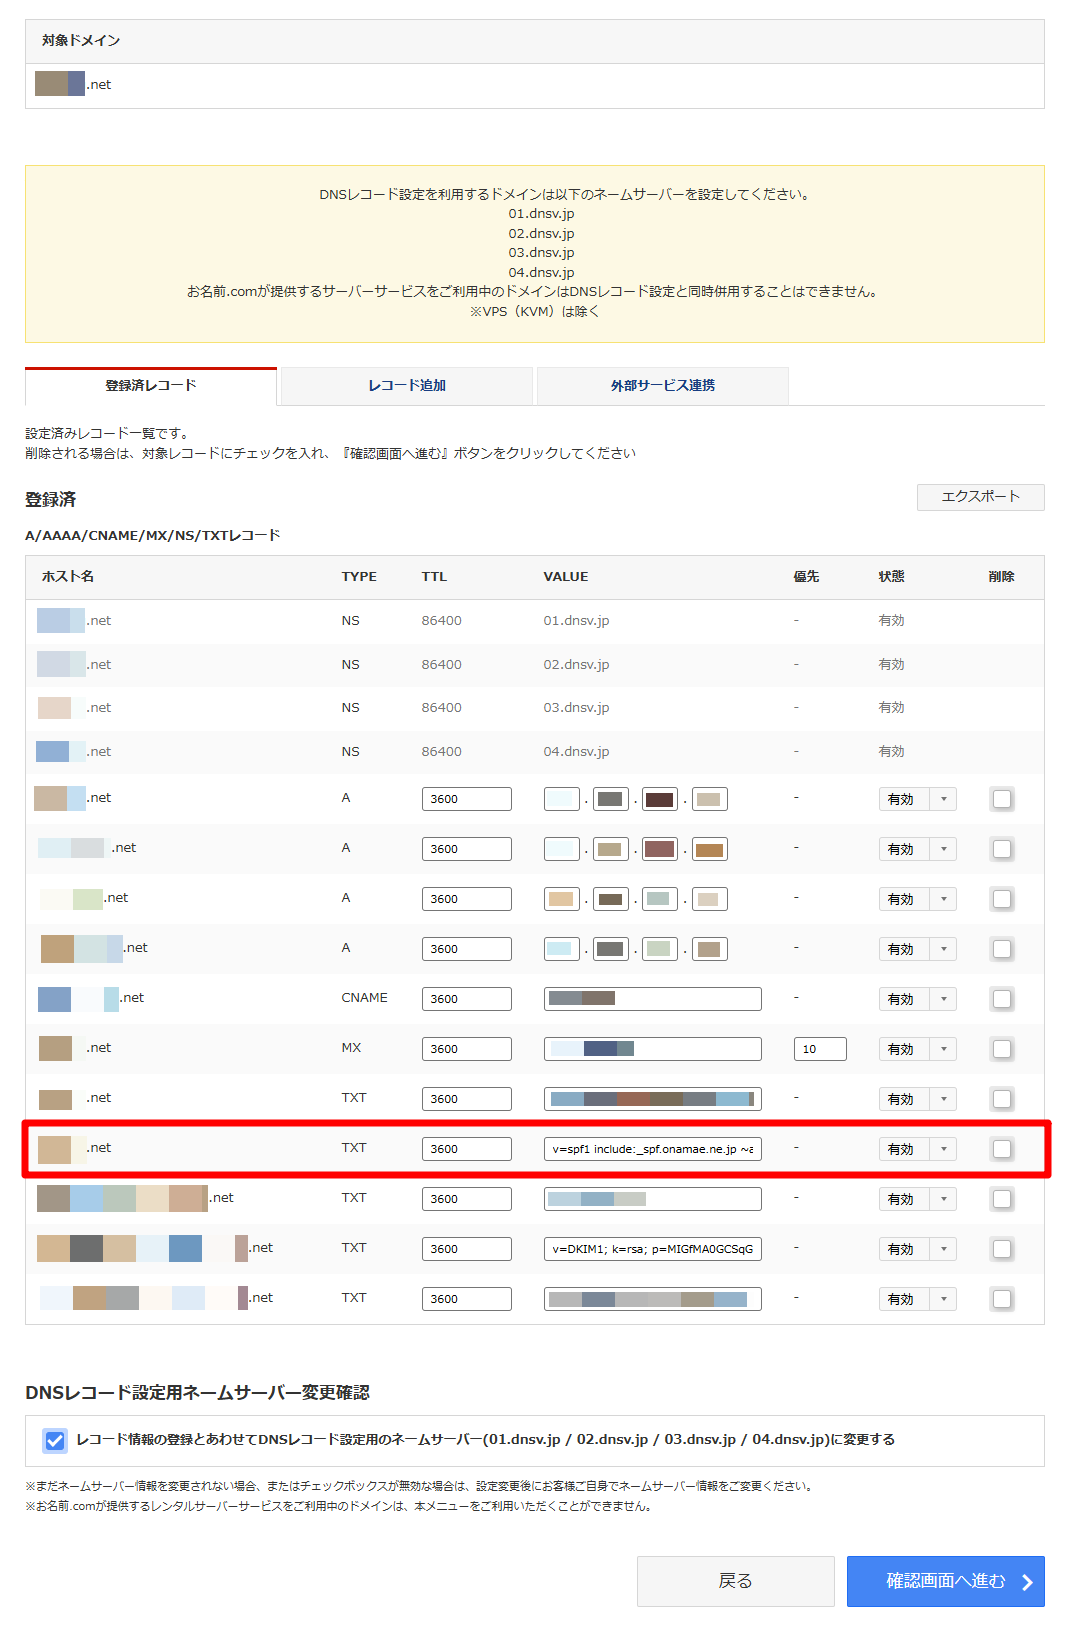Click the エクスポート button
This screenshot has height=1631, width=1070.
980,497
